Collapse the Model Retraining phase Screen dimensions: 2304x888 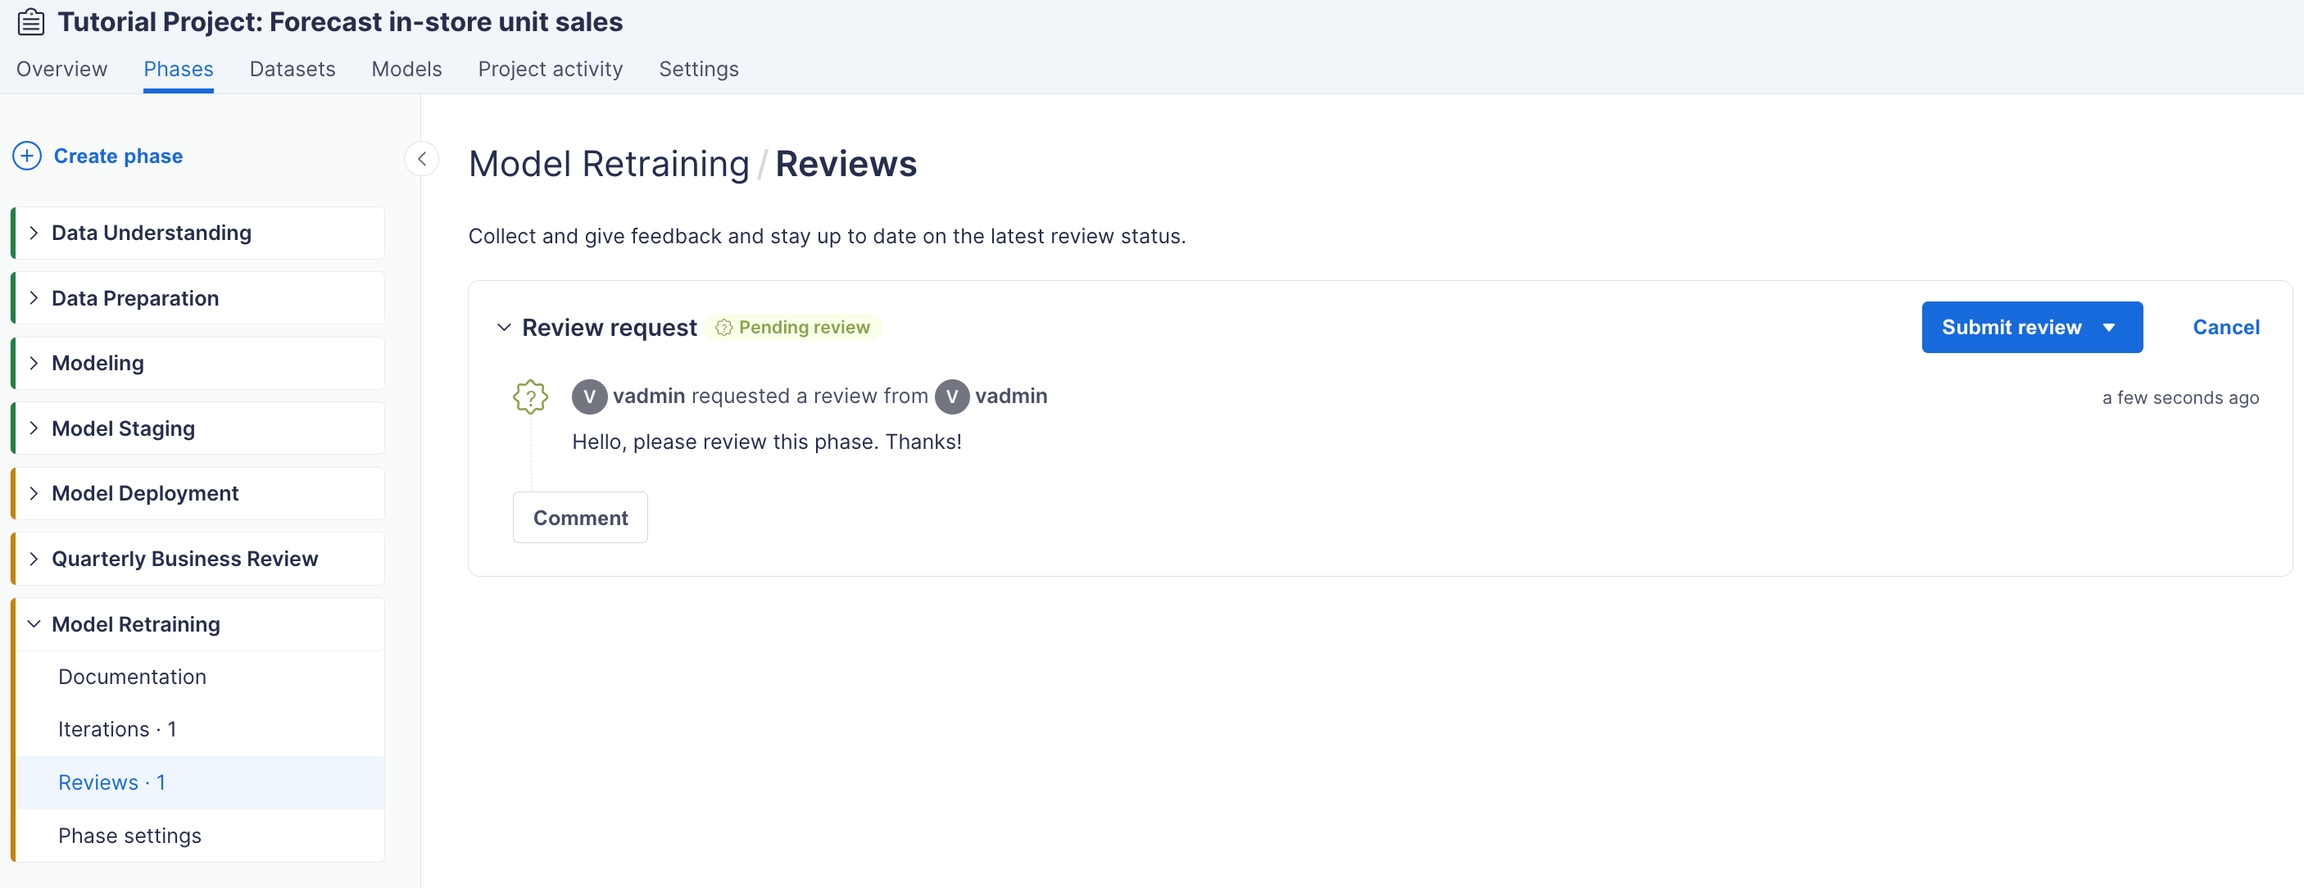click(x=34, y=624)
